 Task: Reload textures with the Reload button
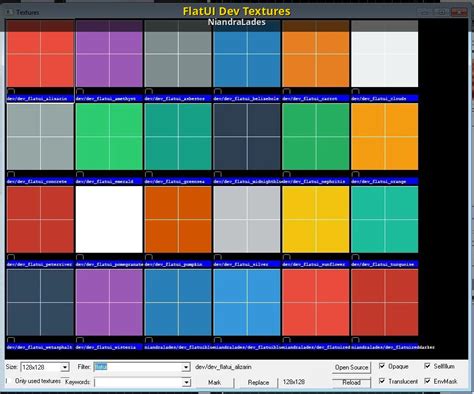click(x=351, y=382)
